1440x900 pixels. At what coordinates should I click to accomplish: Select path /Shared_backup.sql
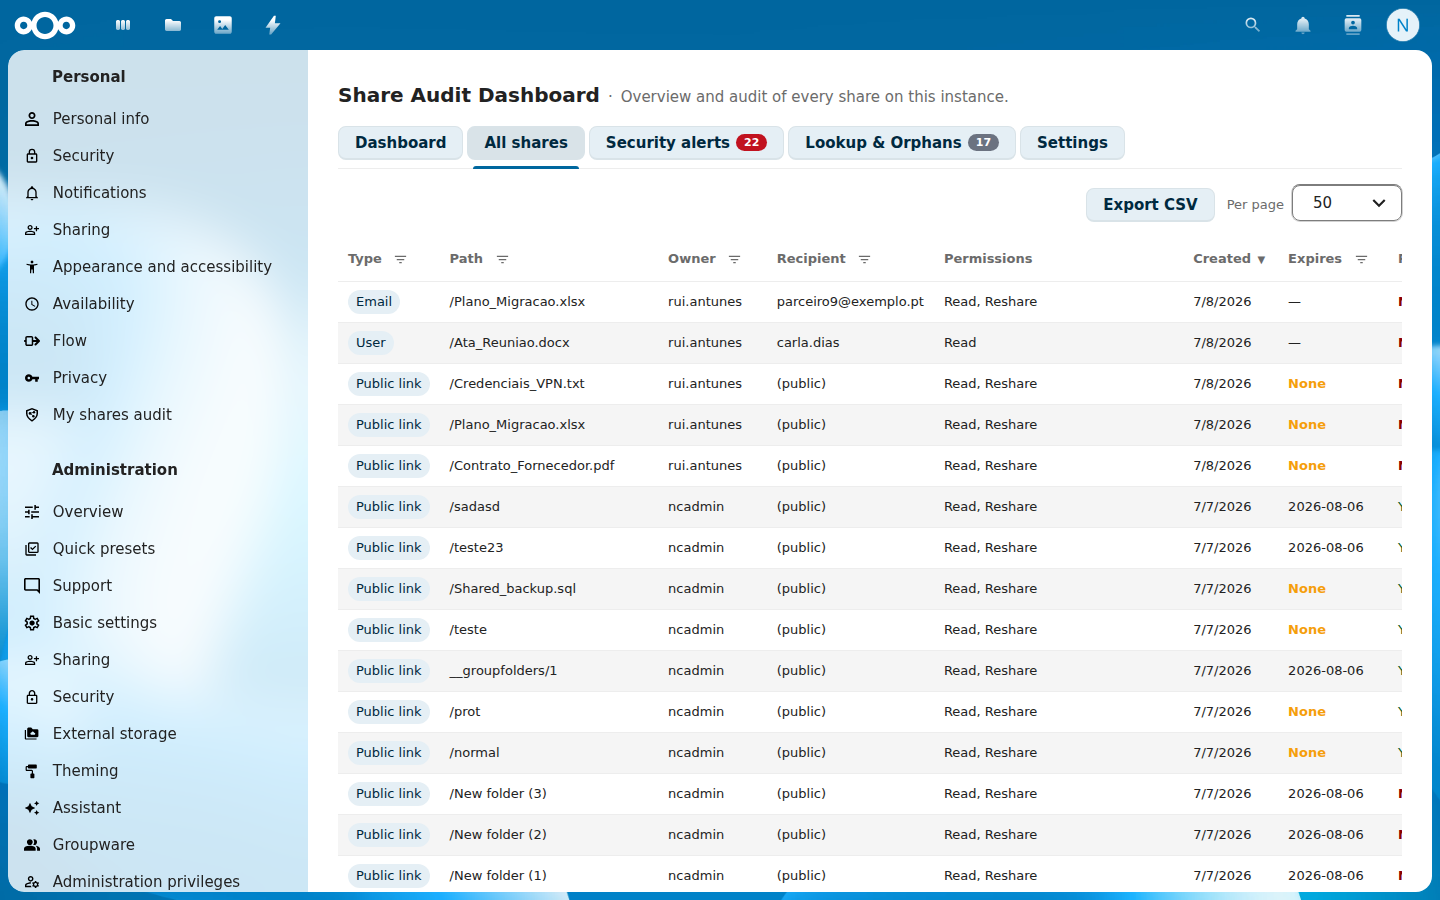[513, 589]
